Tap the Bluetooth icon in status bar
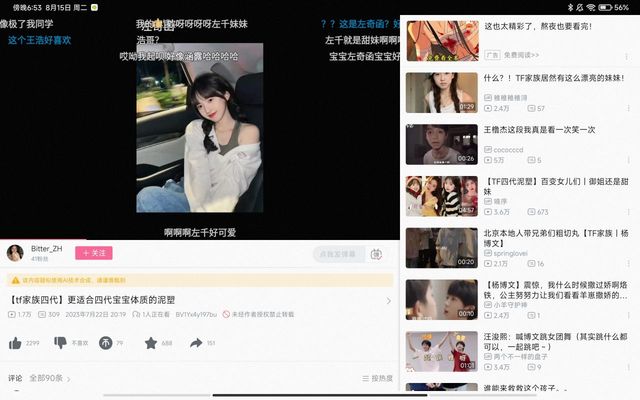Screen dimensions: 640x400 pyautogui.click(x=570, y=7)
